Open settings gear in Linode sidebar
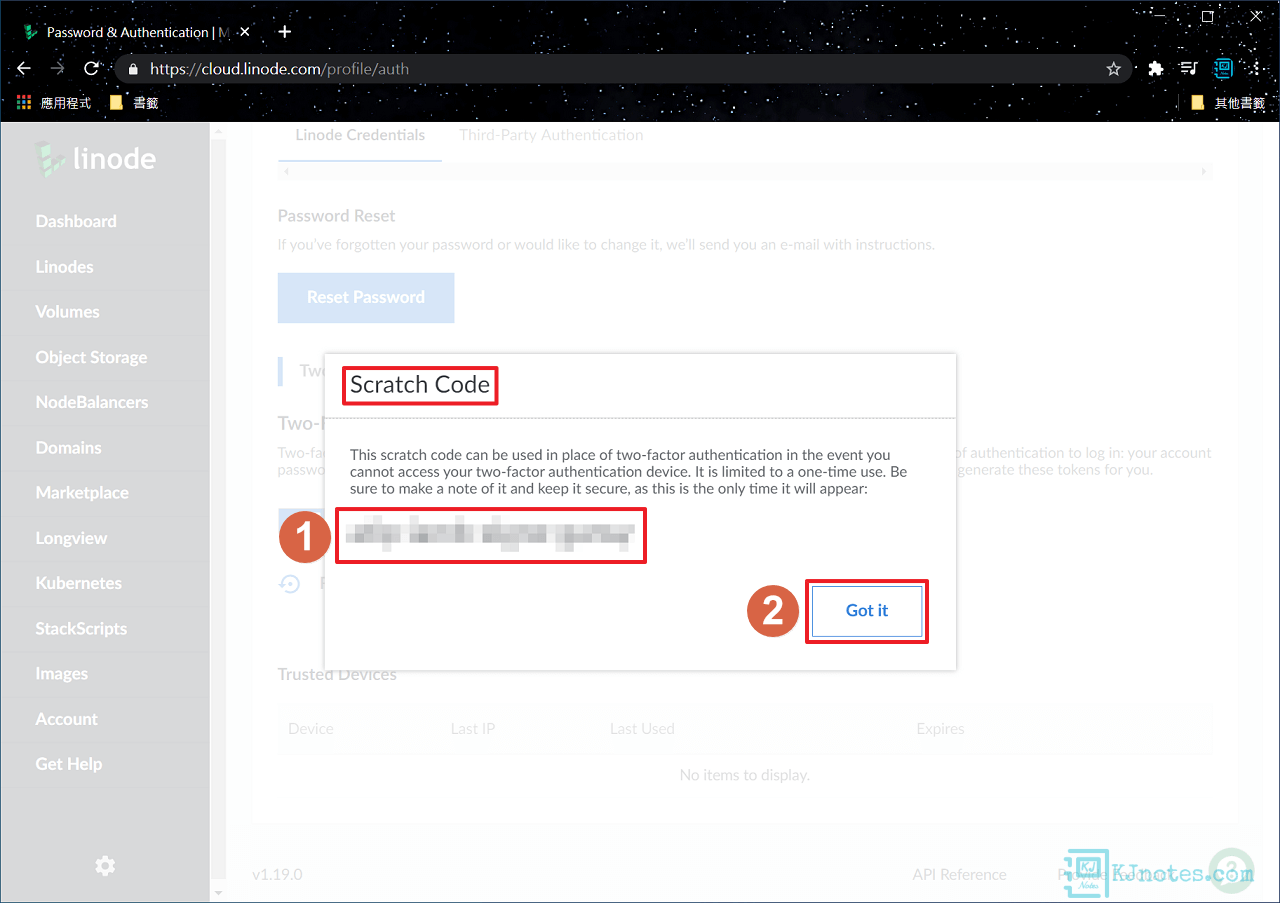This screenshot has height=903, width=1280. tap(105, 866)
